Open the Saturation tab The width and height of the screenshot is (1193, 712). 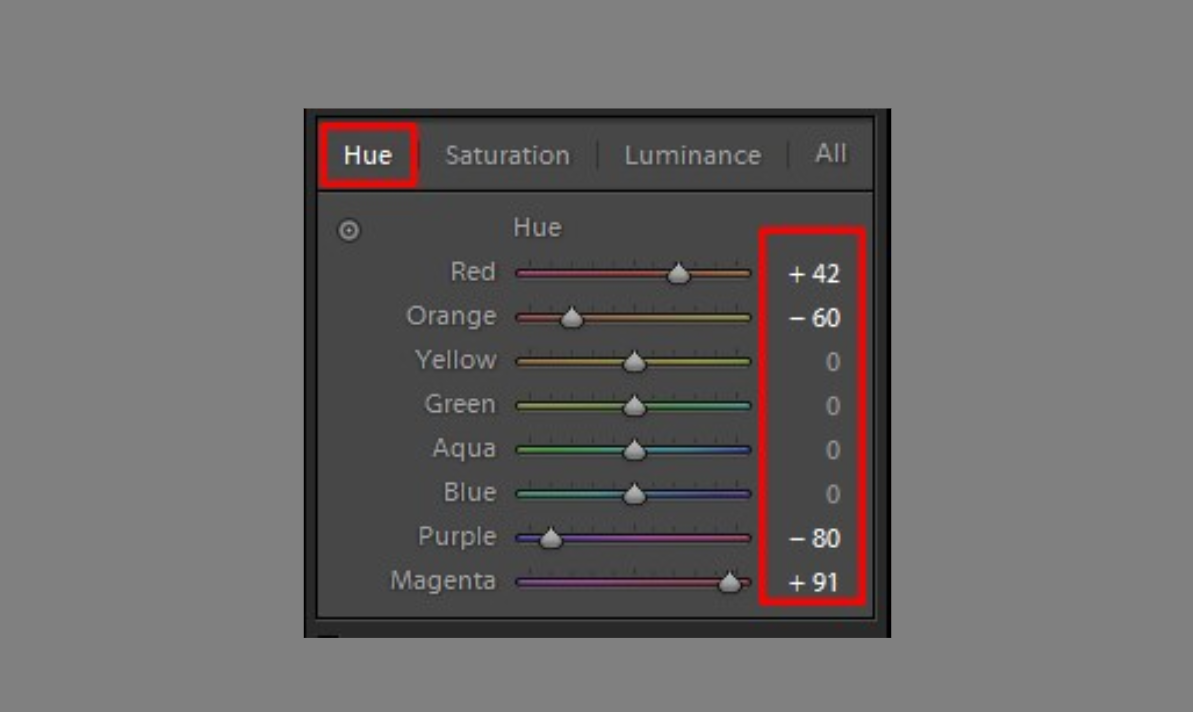click(x=507, y=156)
